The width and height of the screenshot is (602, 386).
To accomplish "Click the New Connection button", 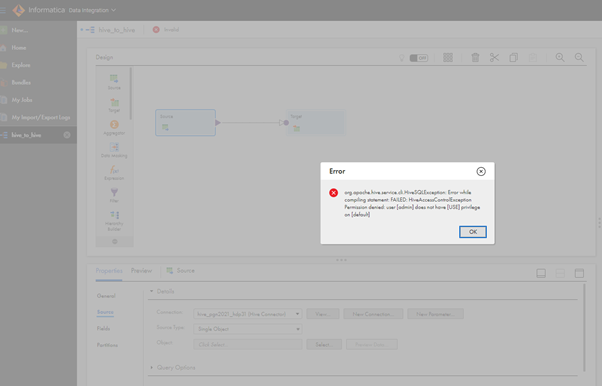I will pos(373,314).
